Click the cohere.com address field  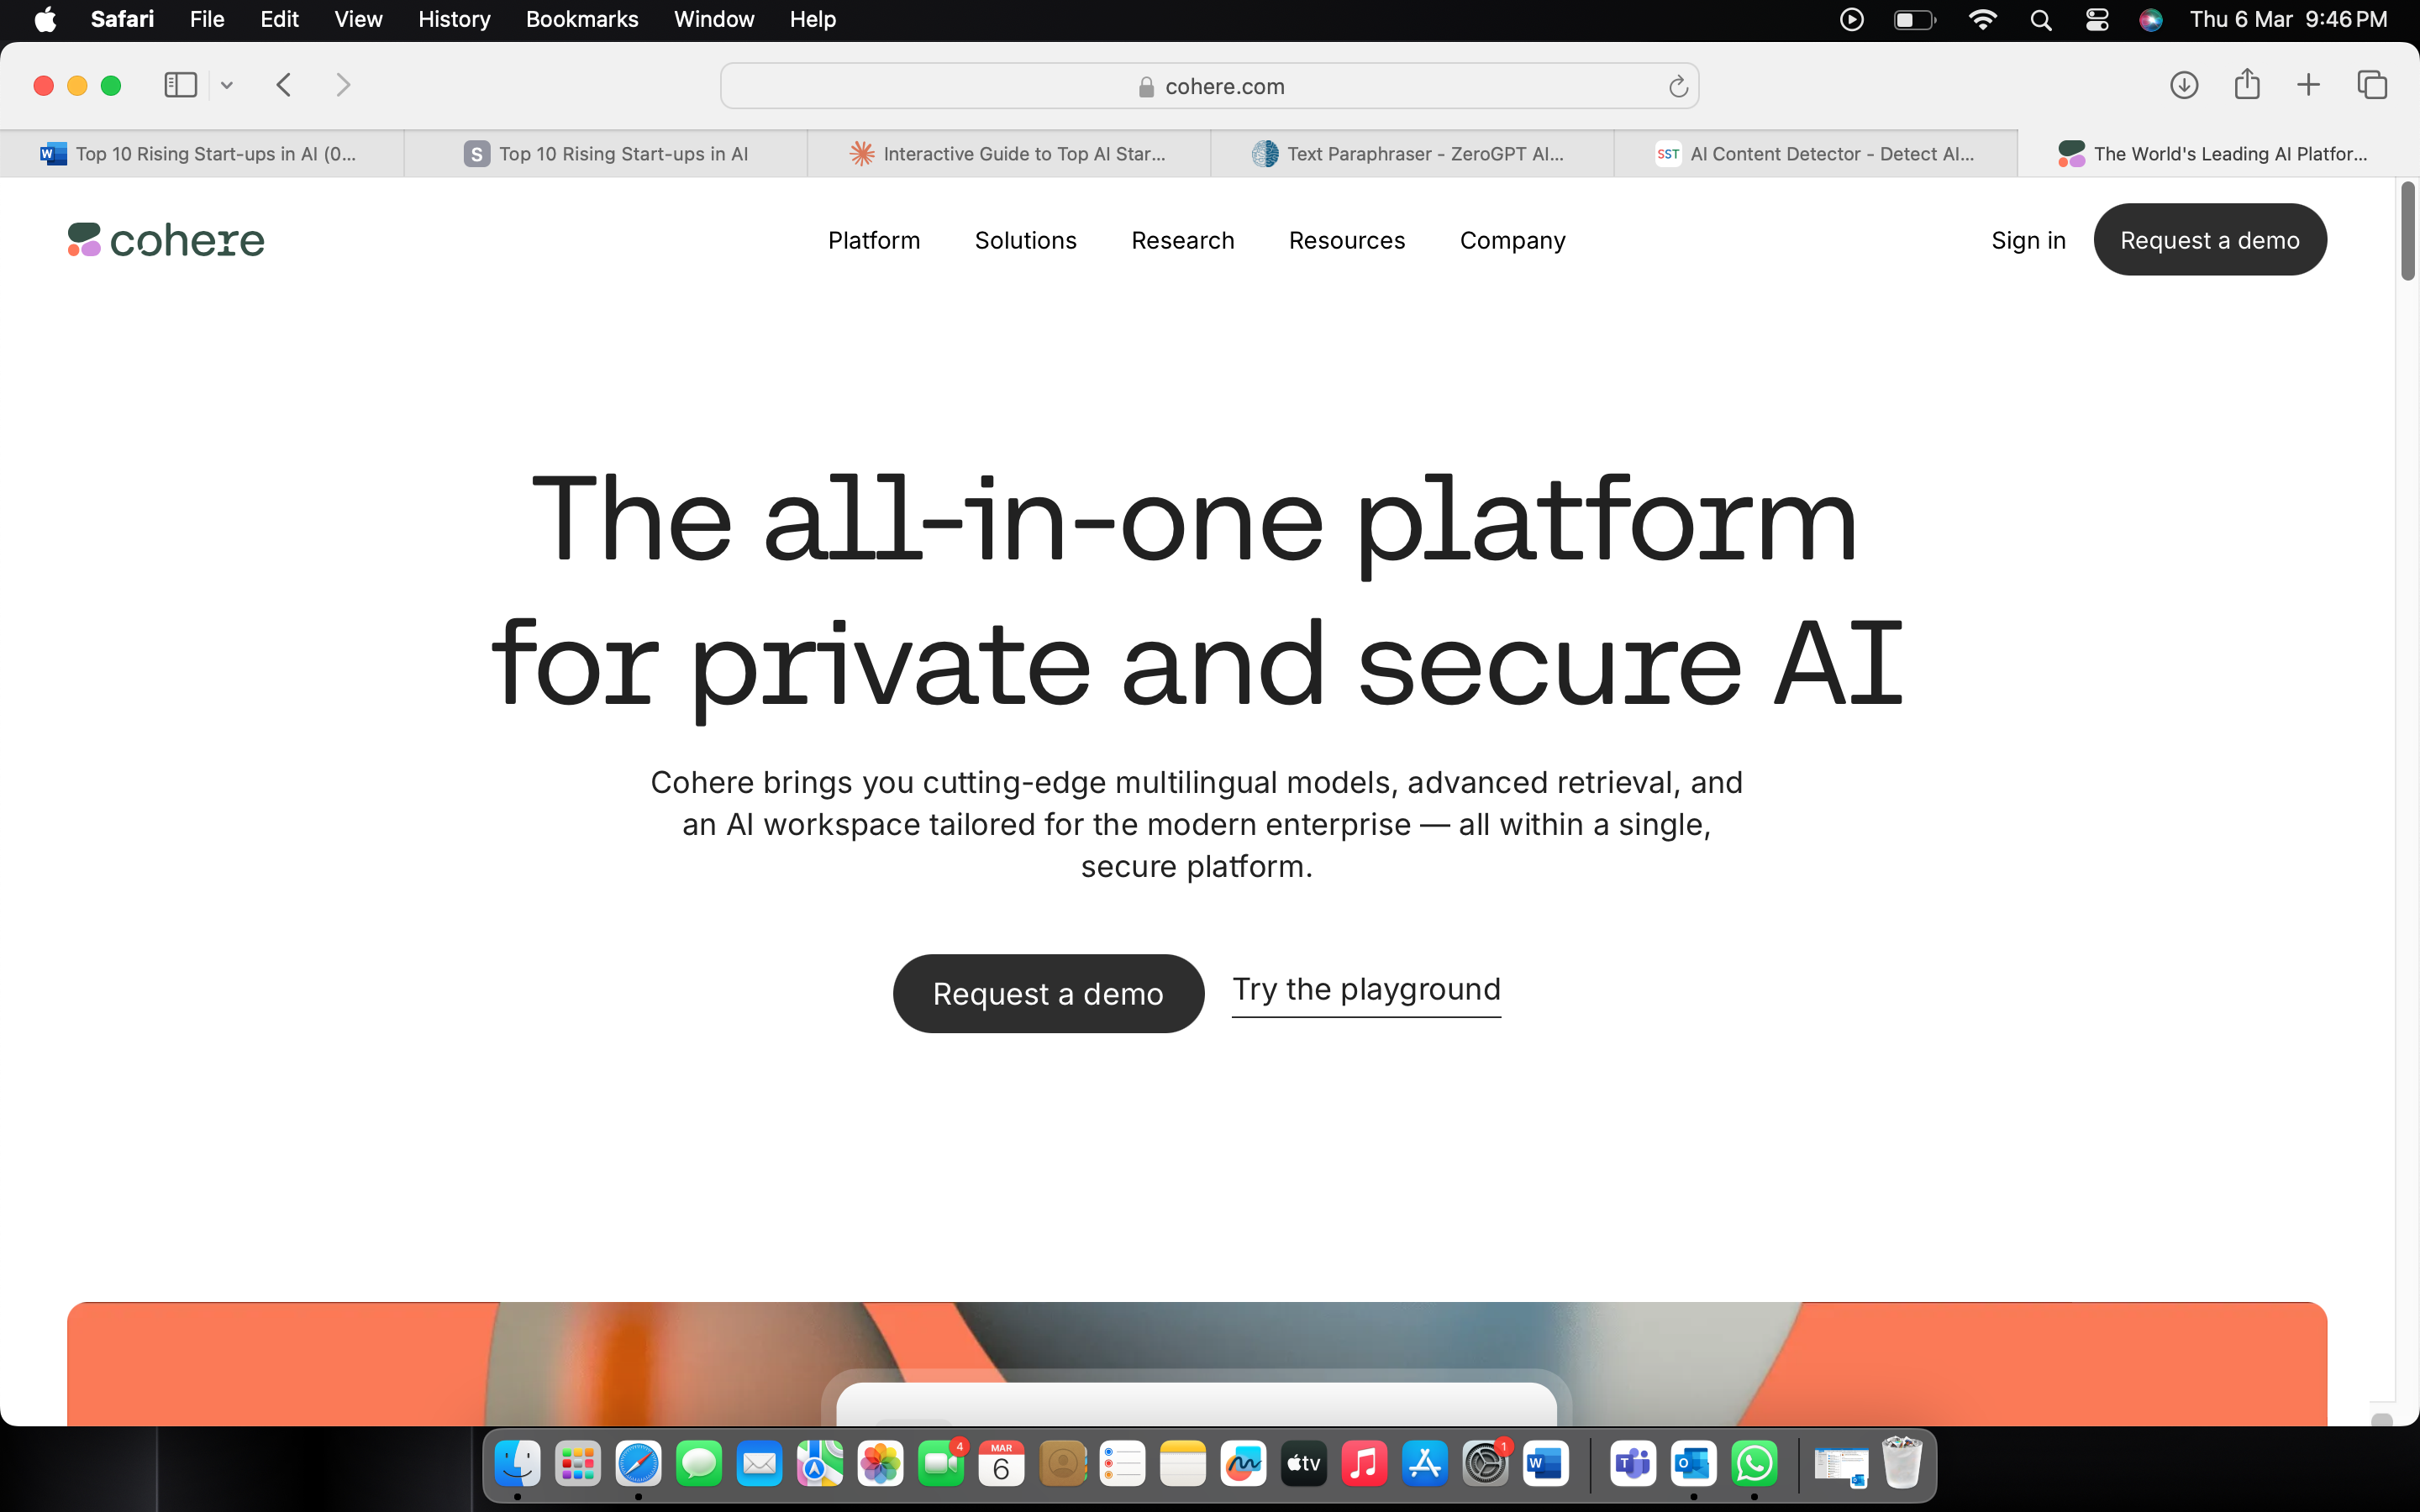click(1209, 86)
